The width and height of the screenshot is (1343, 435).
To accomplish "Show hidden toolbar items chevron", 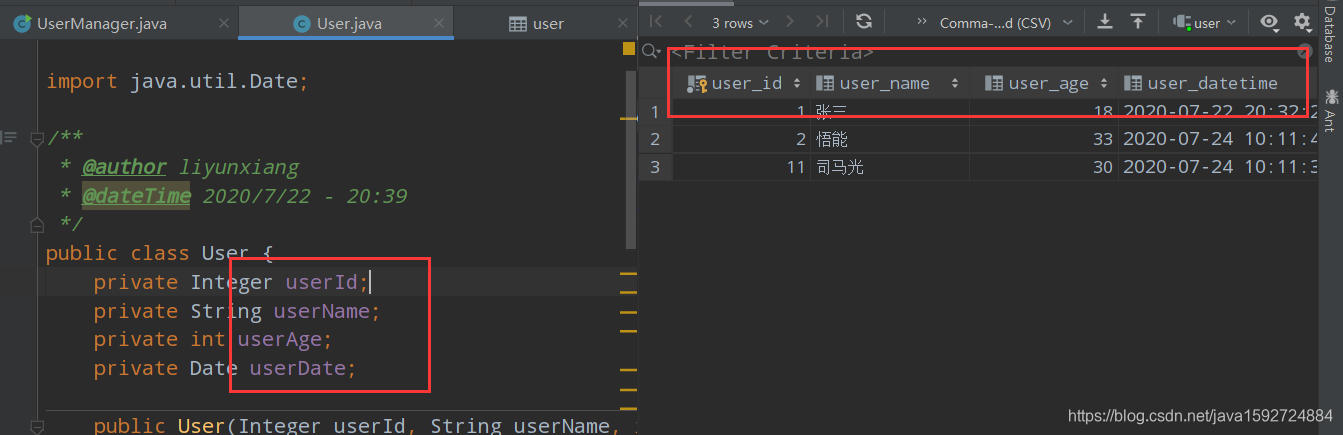I will (921, 22).
